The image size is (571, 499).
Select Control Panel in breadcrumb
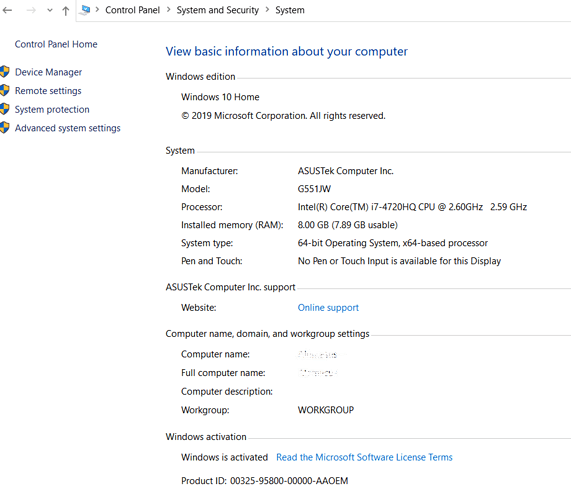pos(133,10)
